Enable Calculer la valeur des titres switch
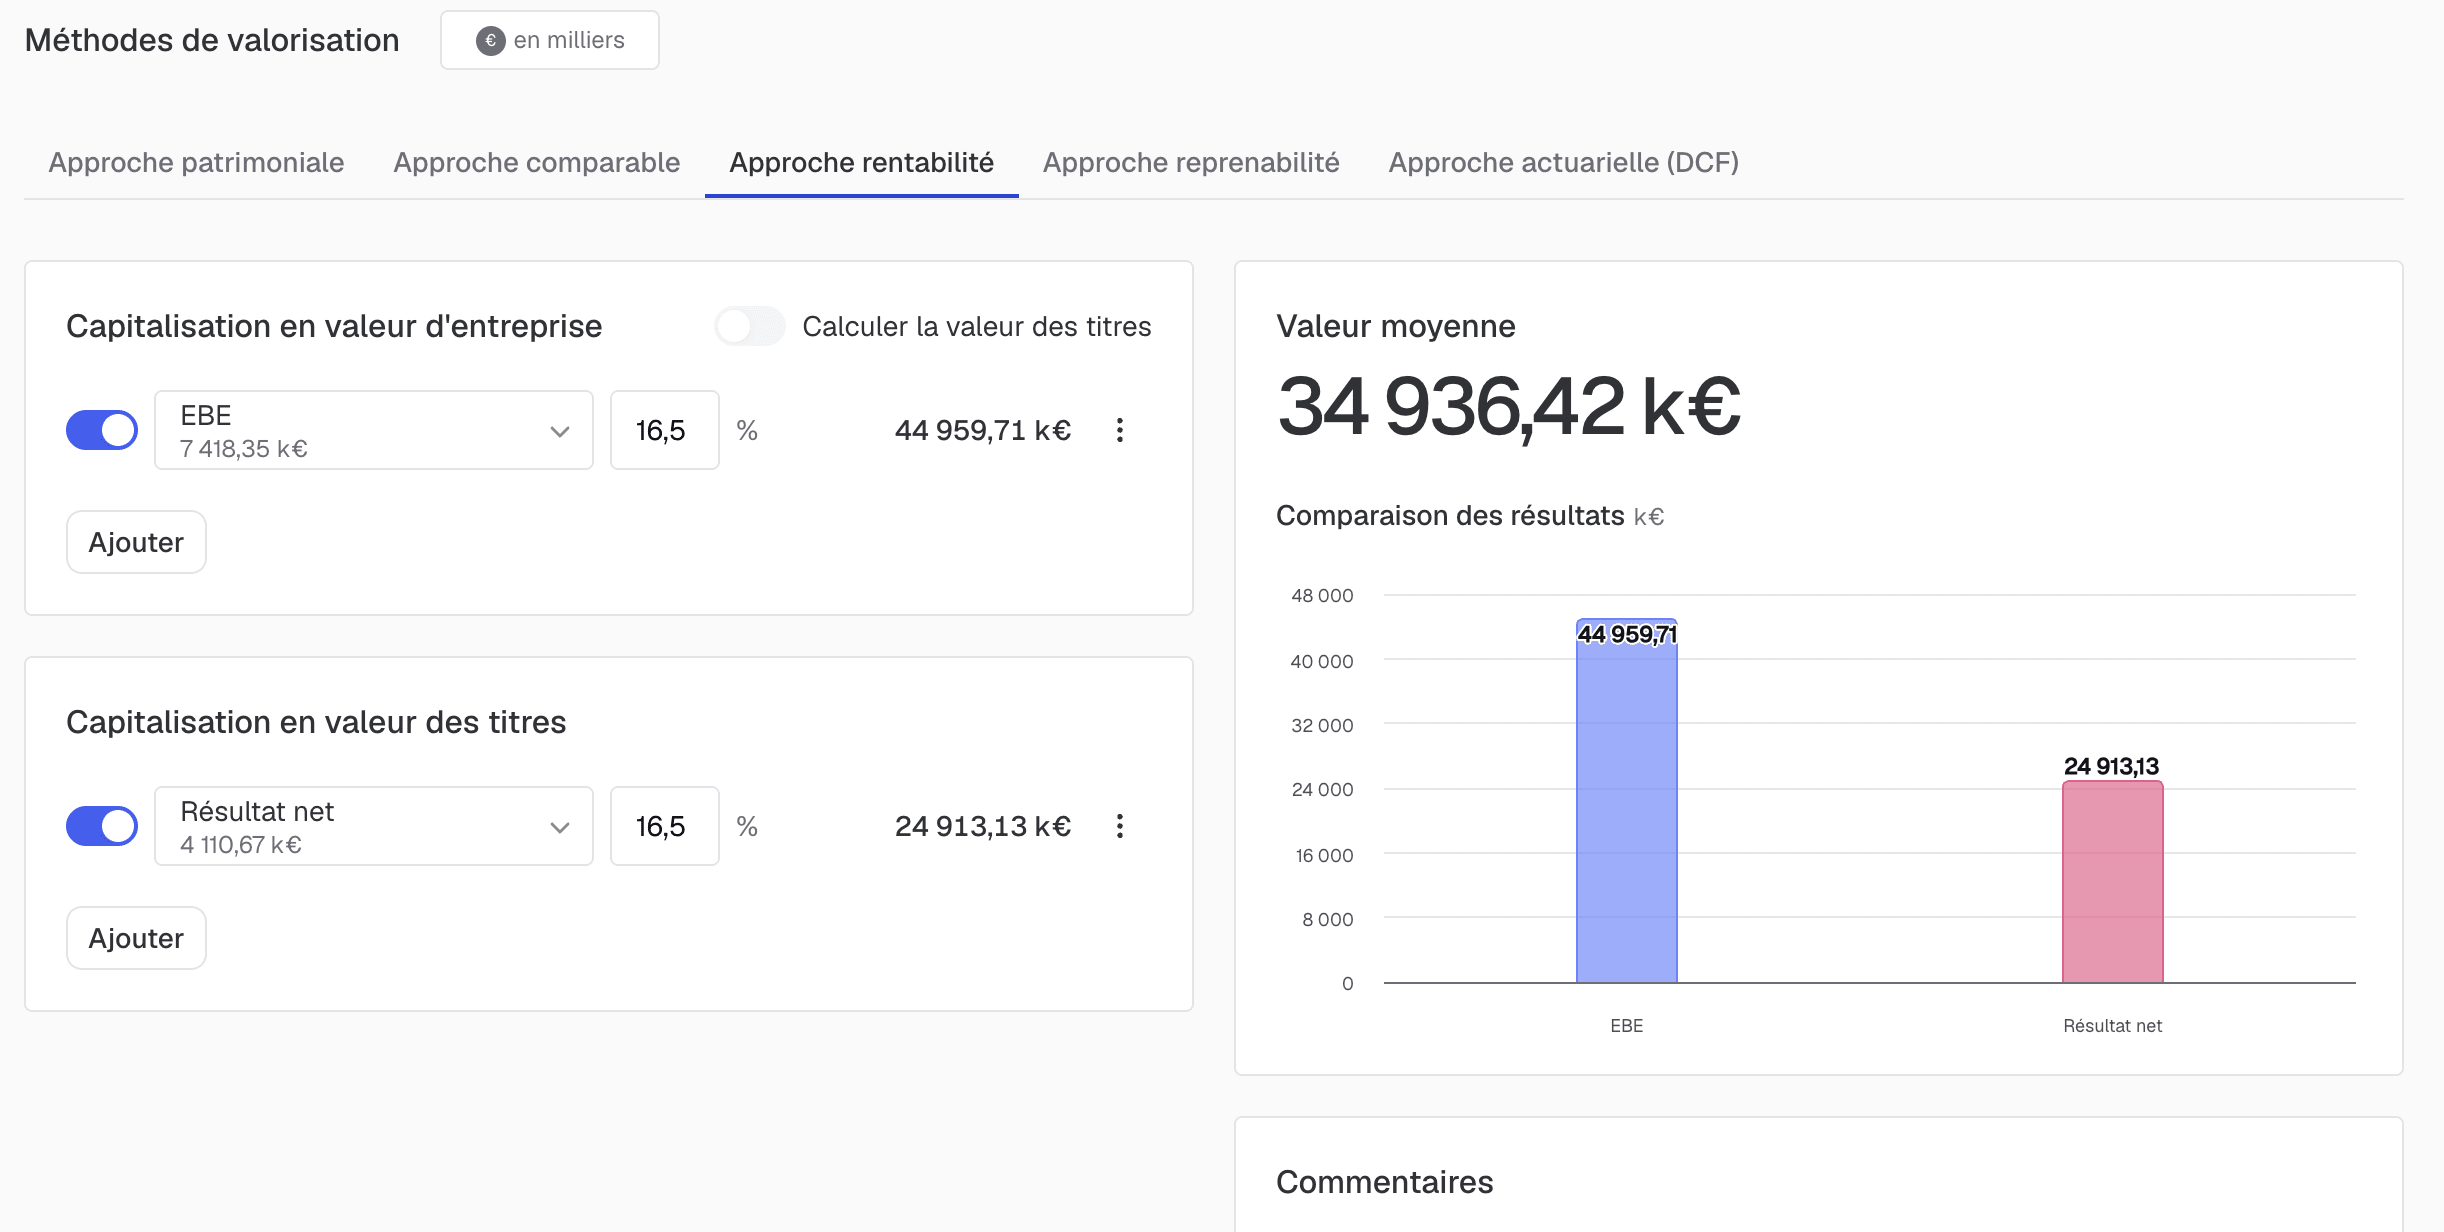The image size is (2444, 1232). click(750, 326)
